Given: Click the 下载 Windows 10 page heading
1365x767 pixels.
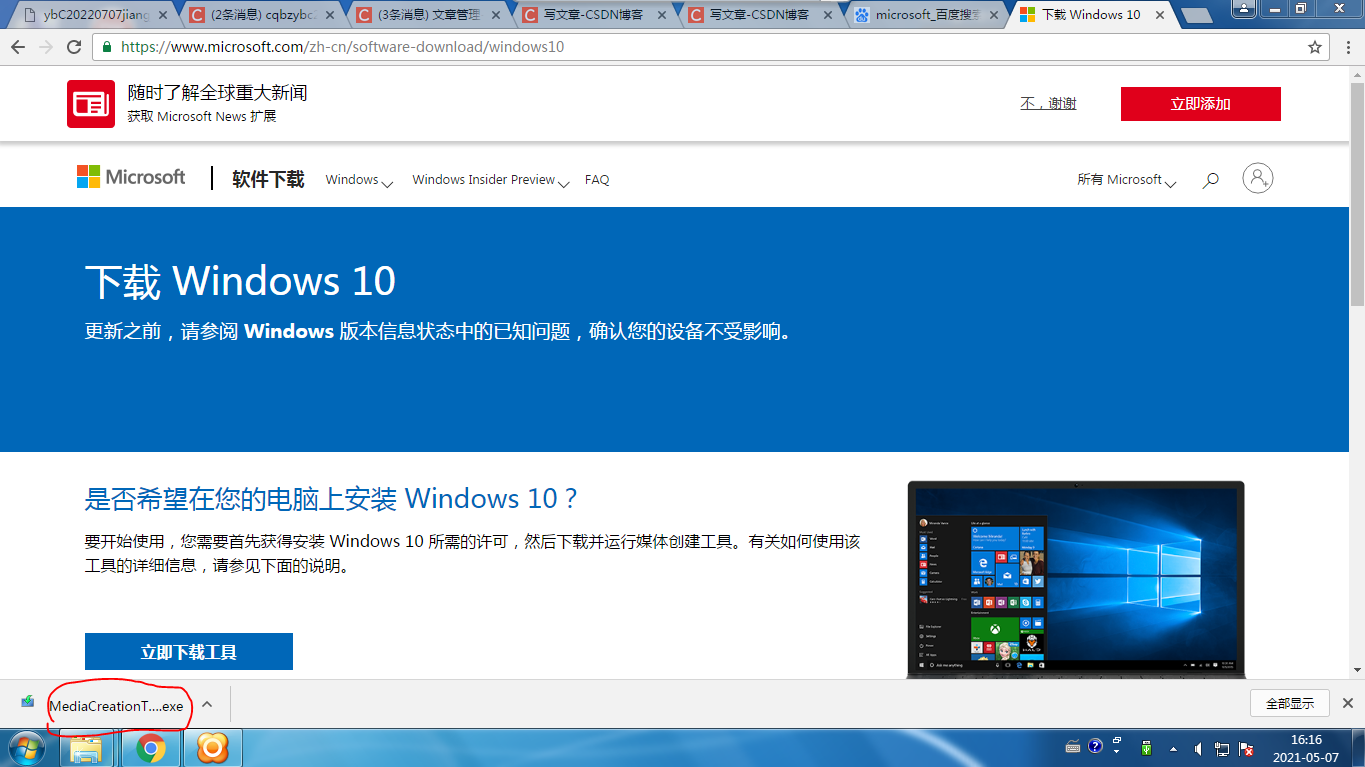Looking at the screenshot, I should click(240, 281).
